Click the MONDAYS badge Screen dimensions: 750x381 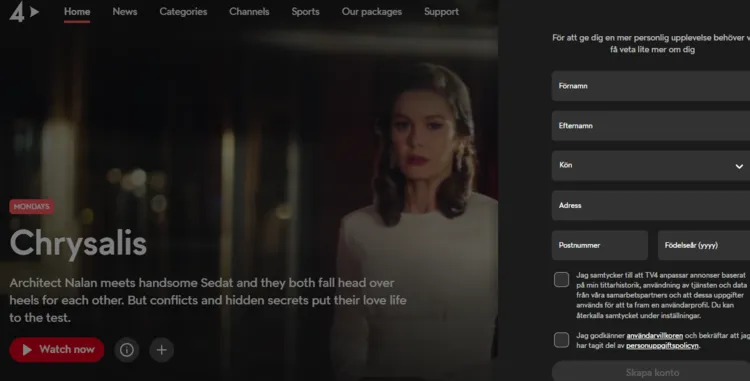coord(32,207)
